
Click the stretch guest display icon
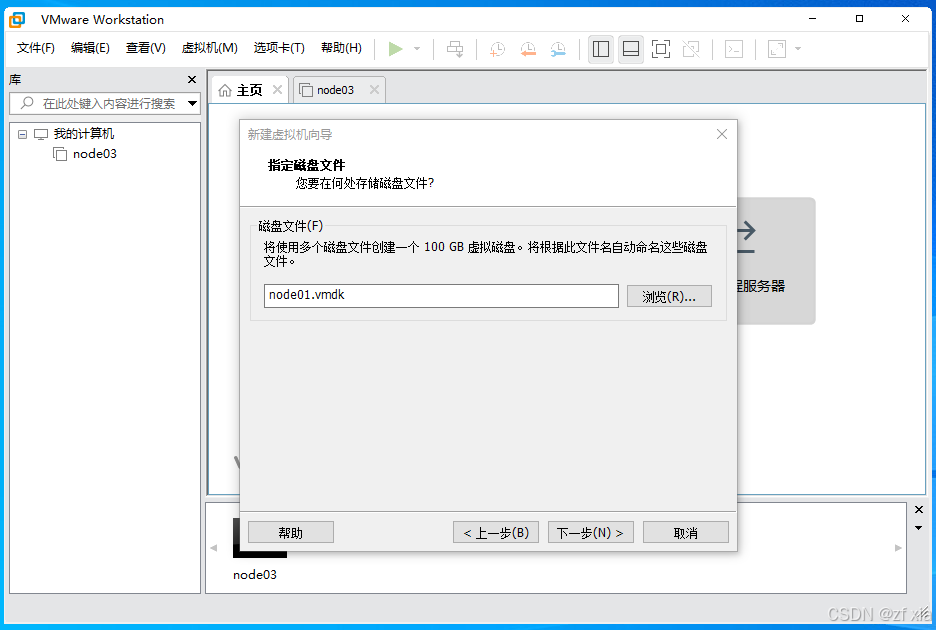(777, 48)
